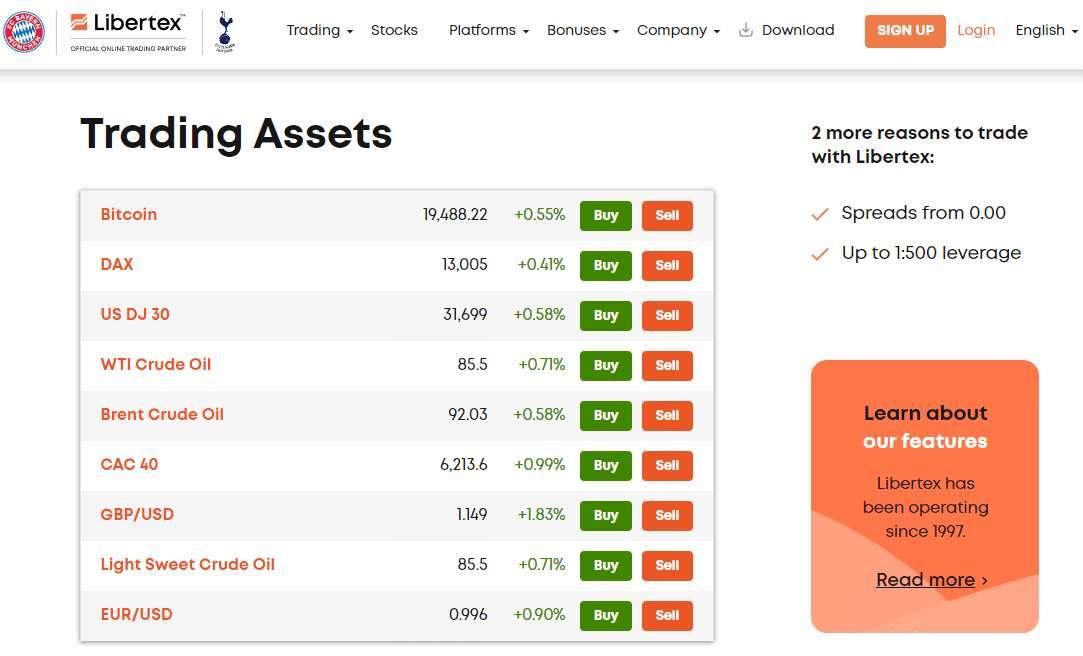Open the Read more link
The width and height of the screenshot is (1083, 656).
click(926, 580)
